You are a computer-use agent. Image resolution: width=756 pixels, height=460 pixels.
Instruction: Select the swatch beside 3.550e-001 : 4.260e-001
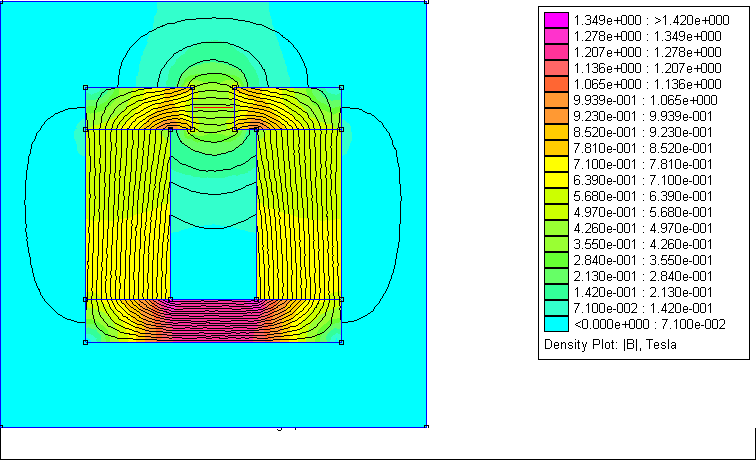(556, 244)
